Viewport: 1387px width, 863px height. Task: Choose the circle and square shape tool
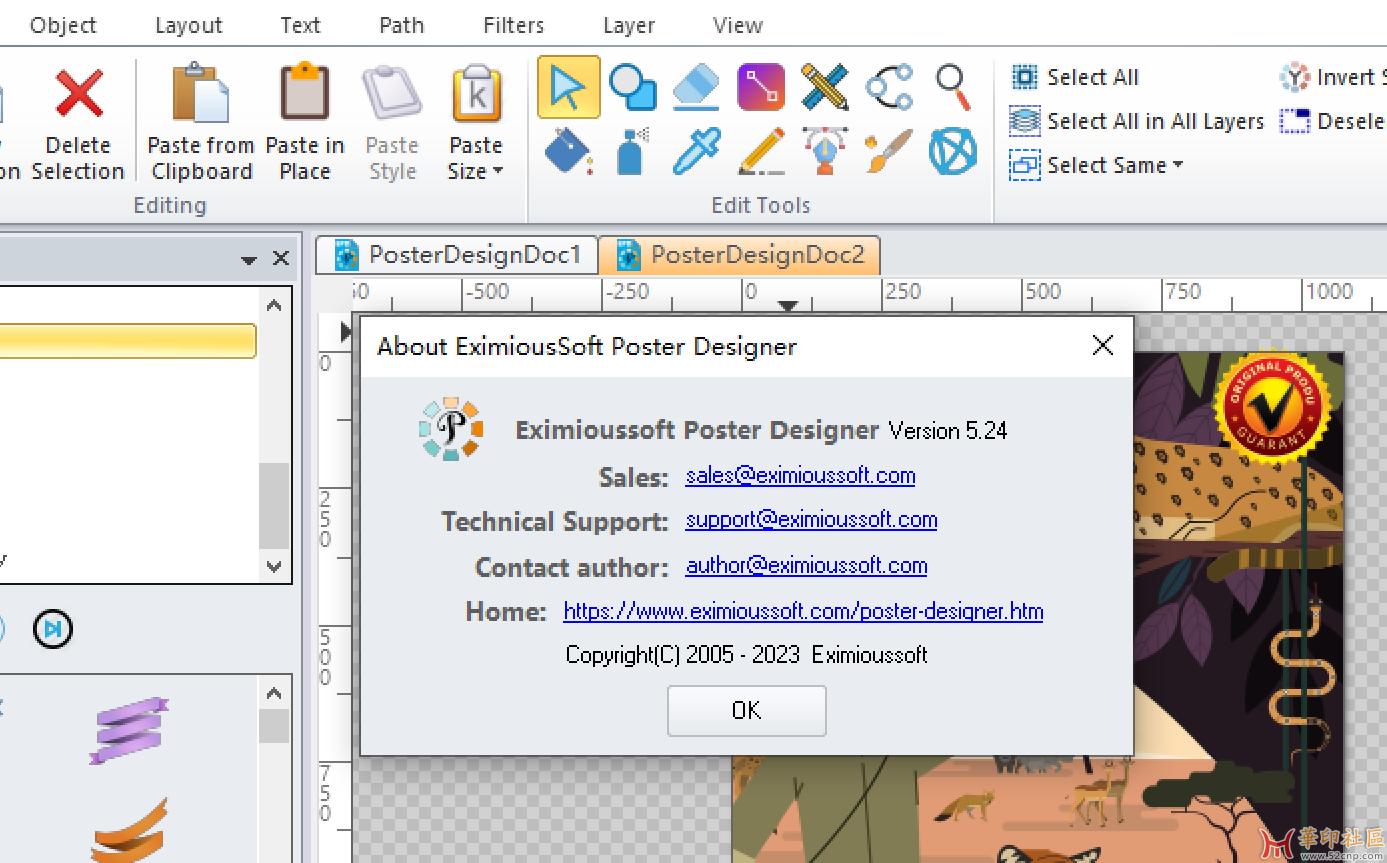pos(633,87)
